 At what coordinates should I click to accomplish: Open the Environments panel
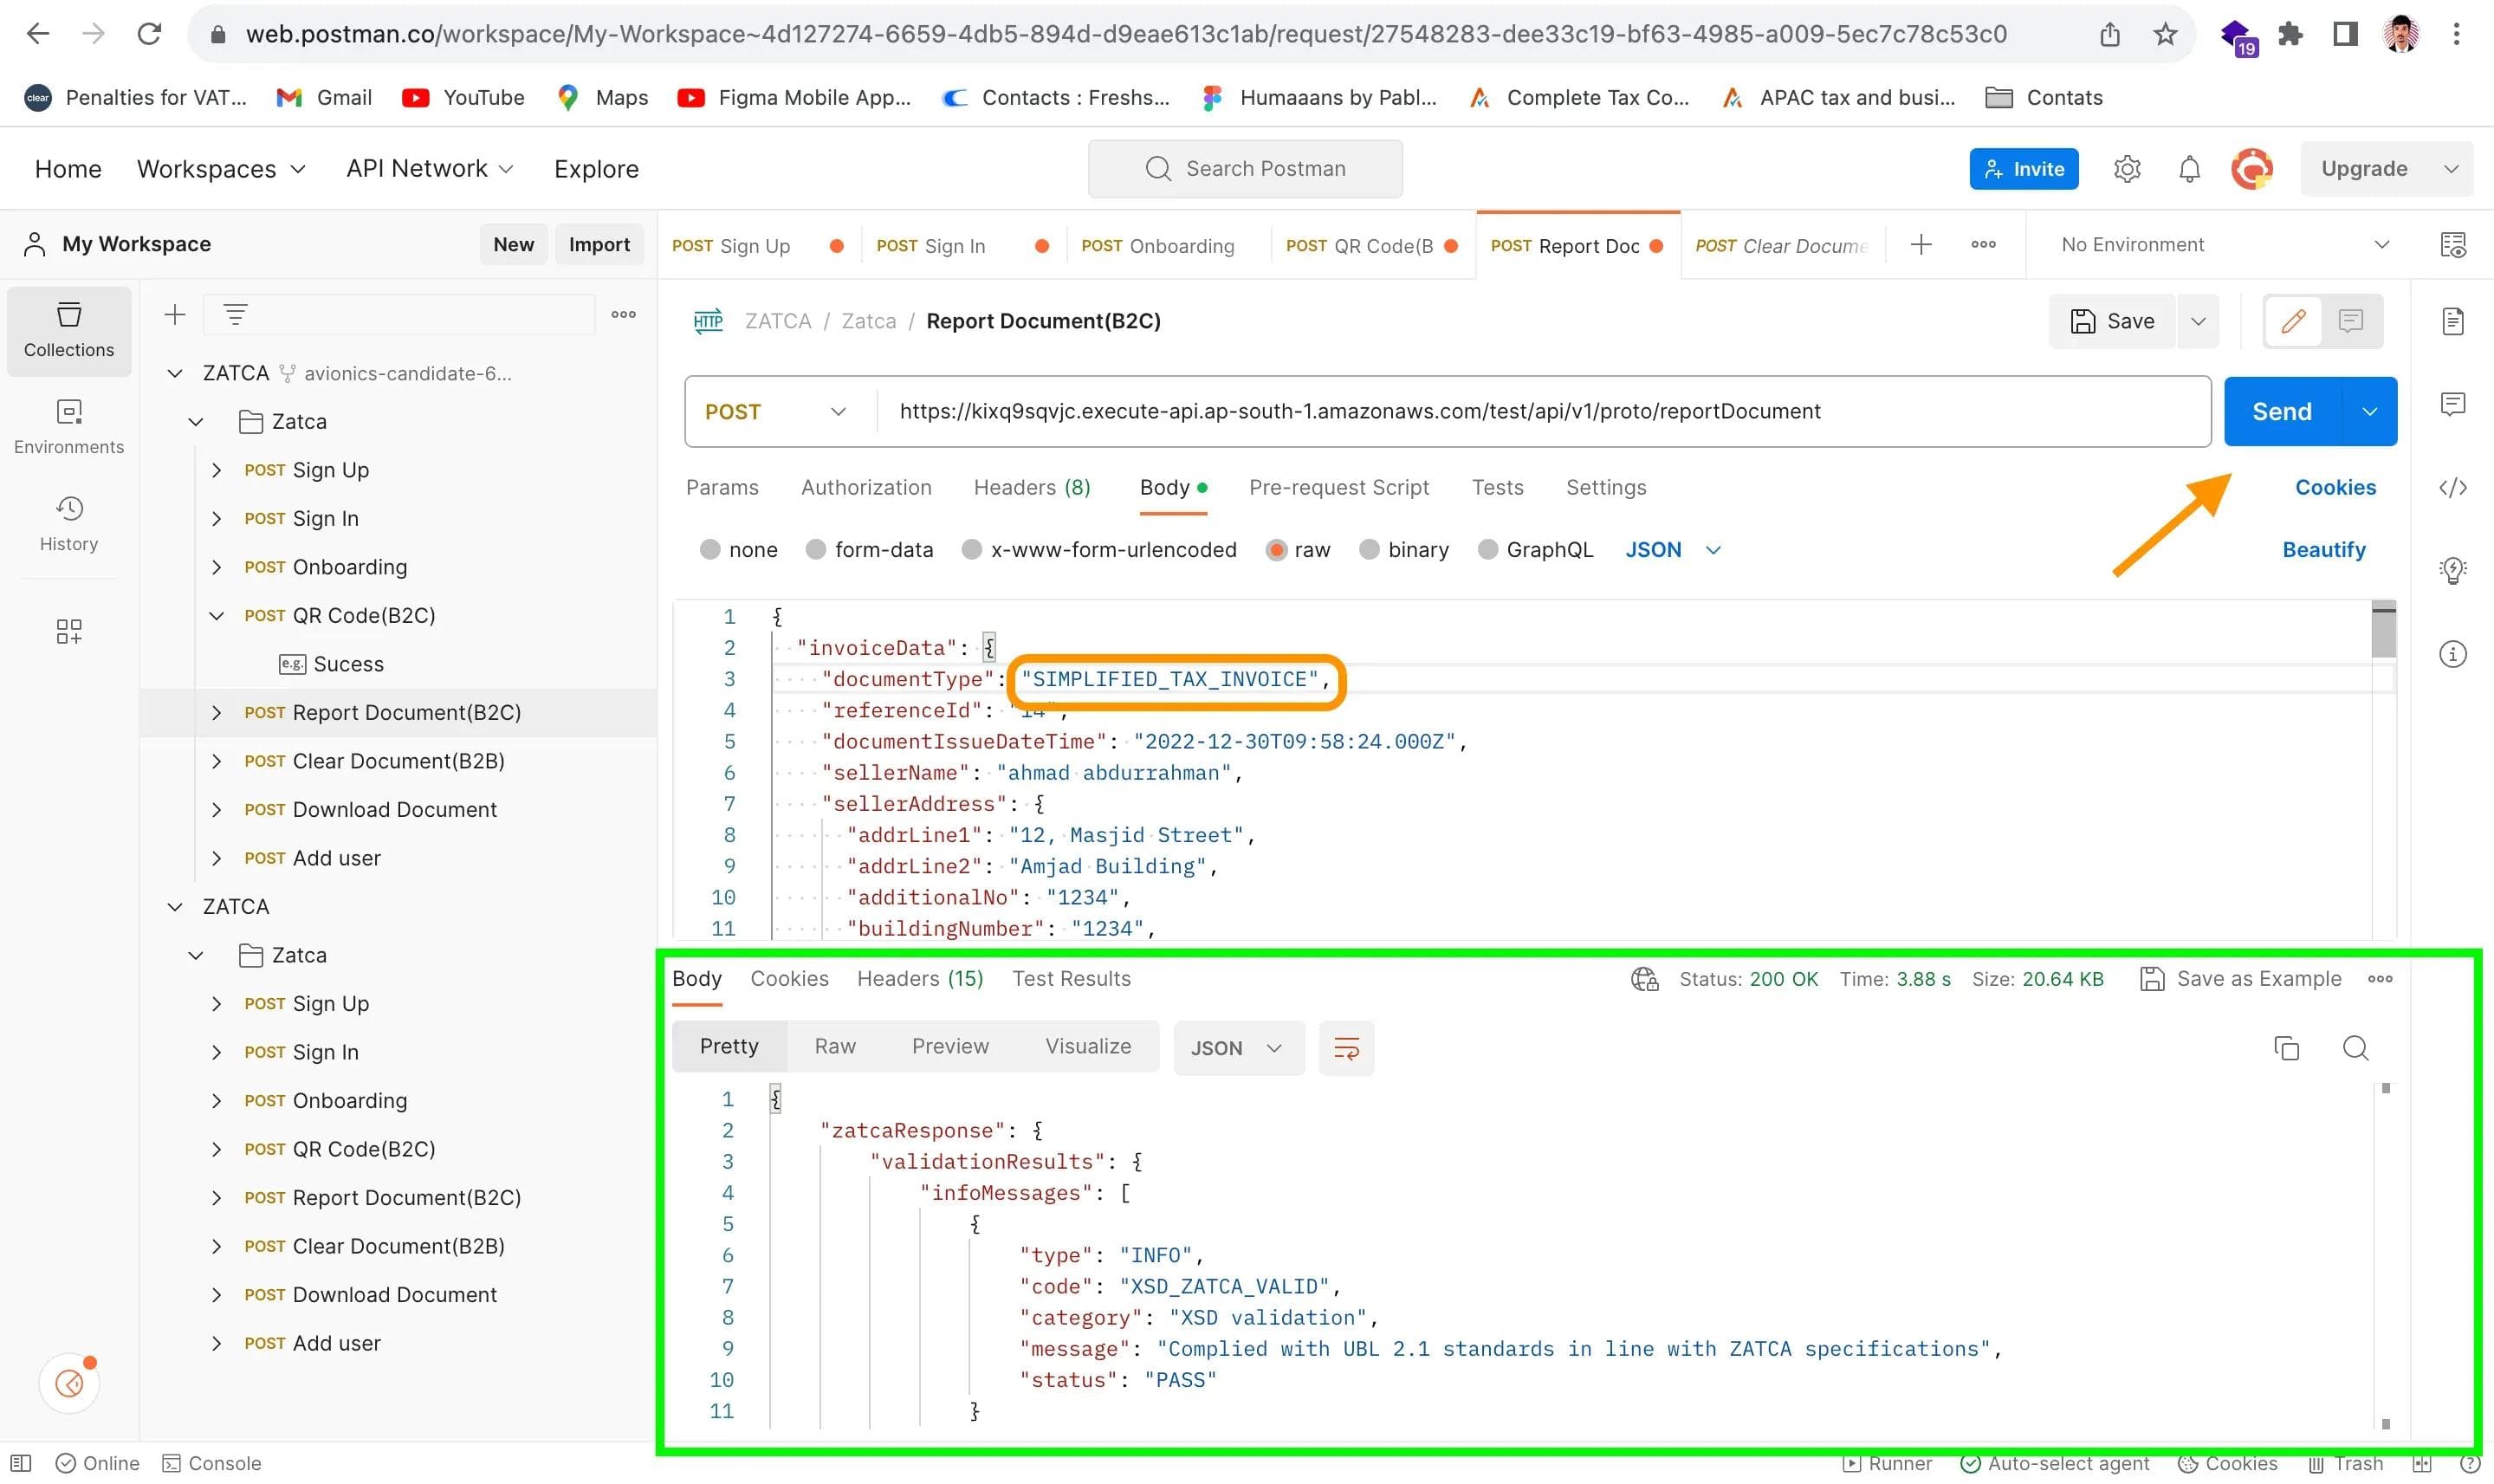pos(68,425)
